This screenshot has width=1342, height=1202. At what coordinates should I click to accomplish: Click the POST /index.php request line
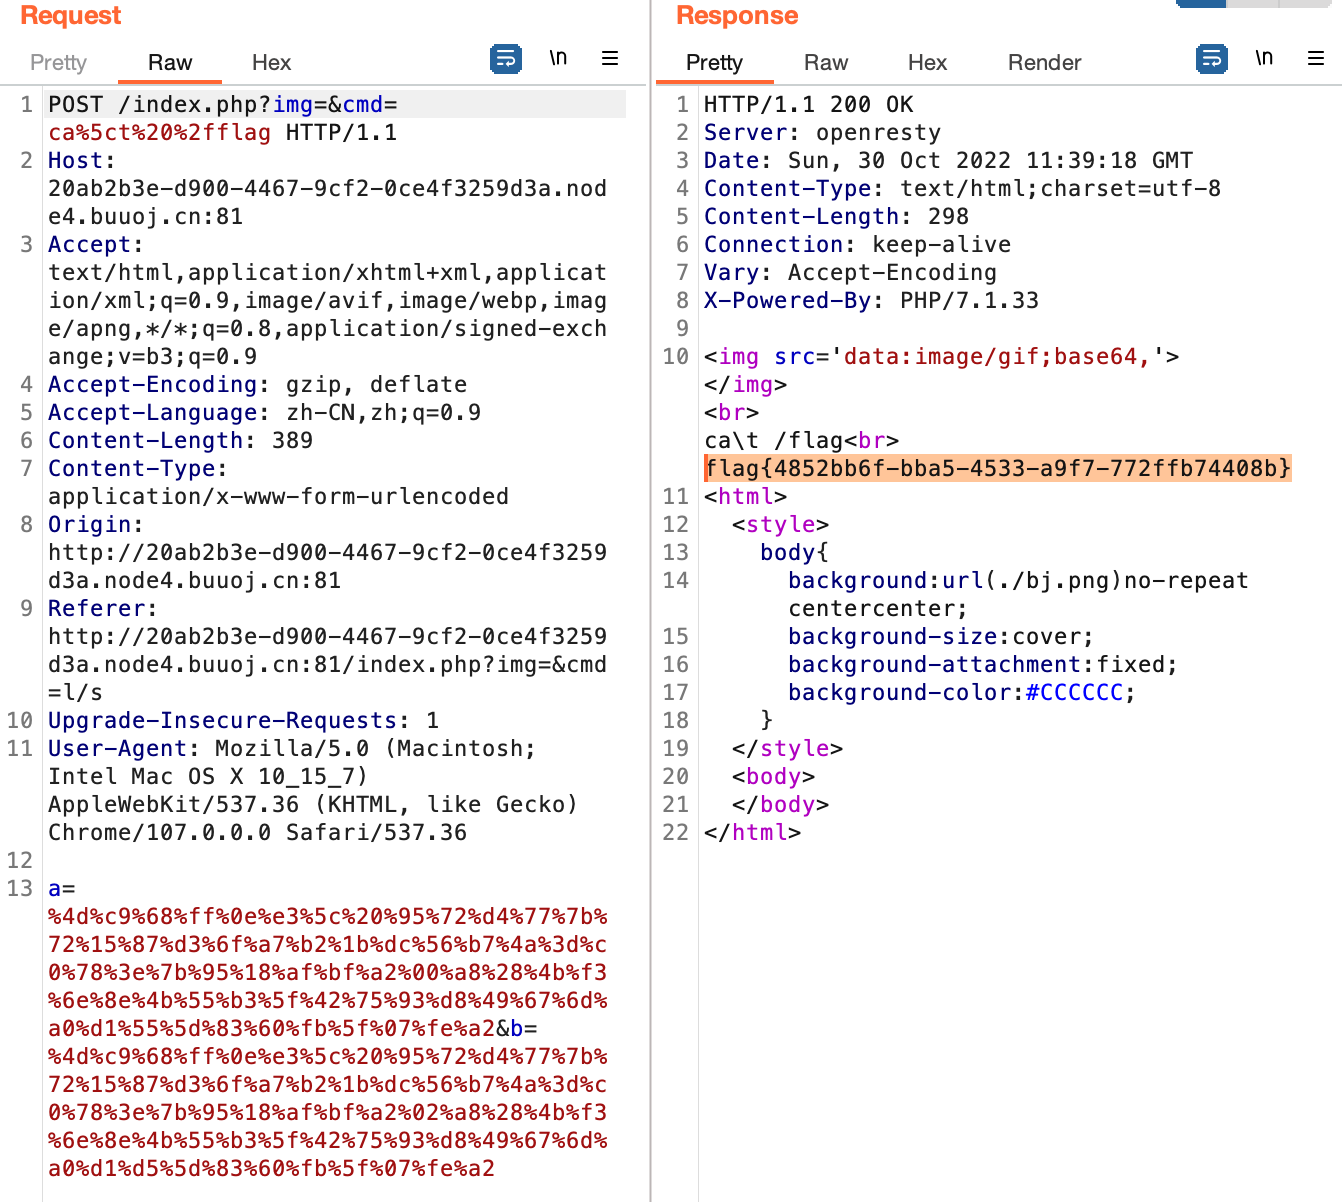[x=223, y=104]
